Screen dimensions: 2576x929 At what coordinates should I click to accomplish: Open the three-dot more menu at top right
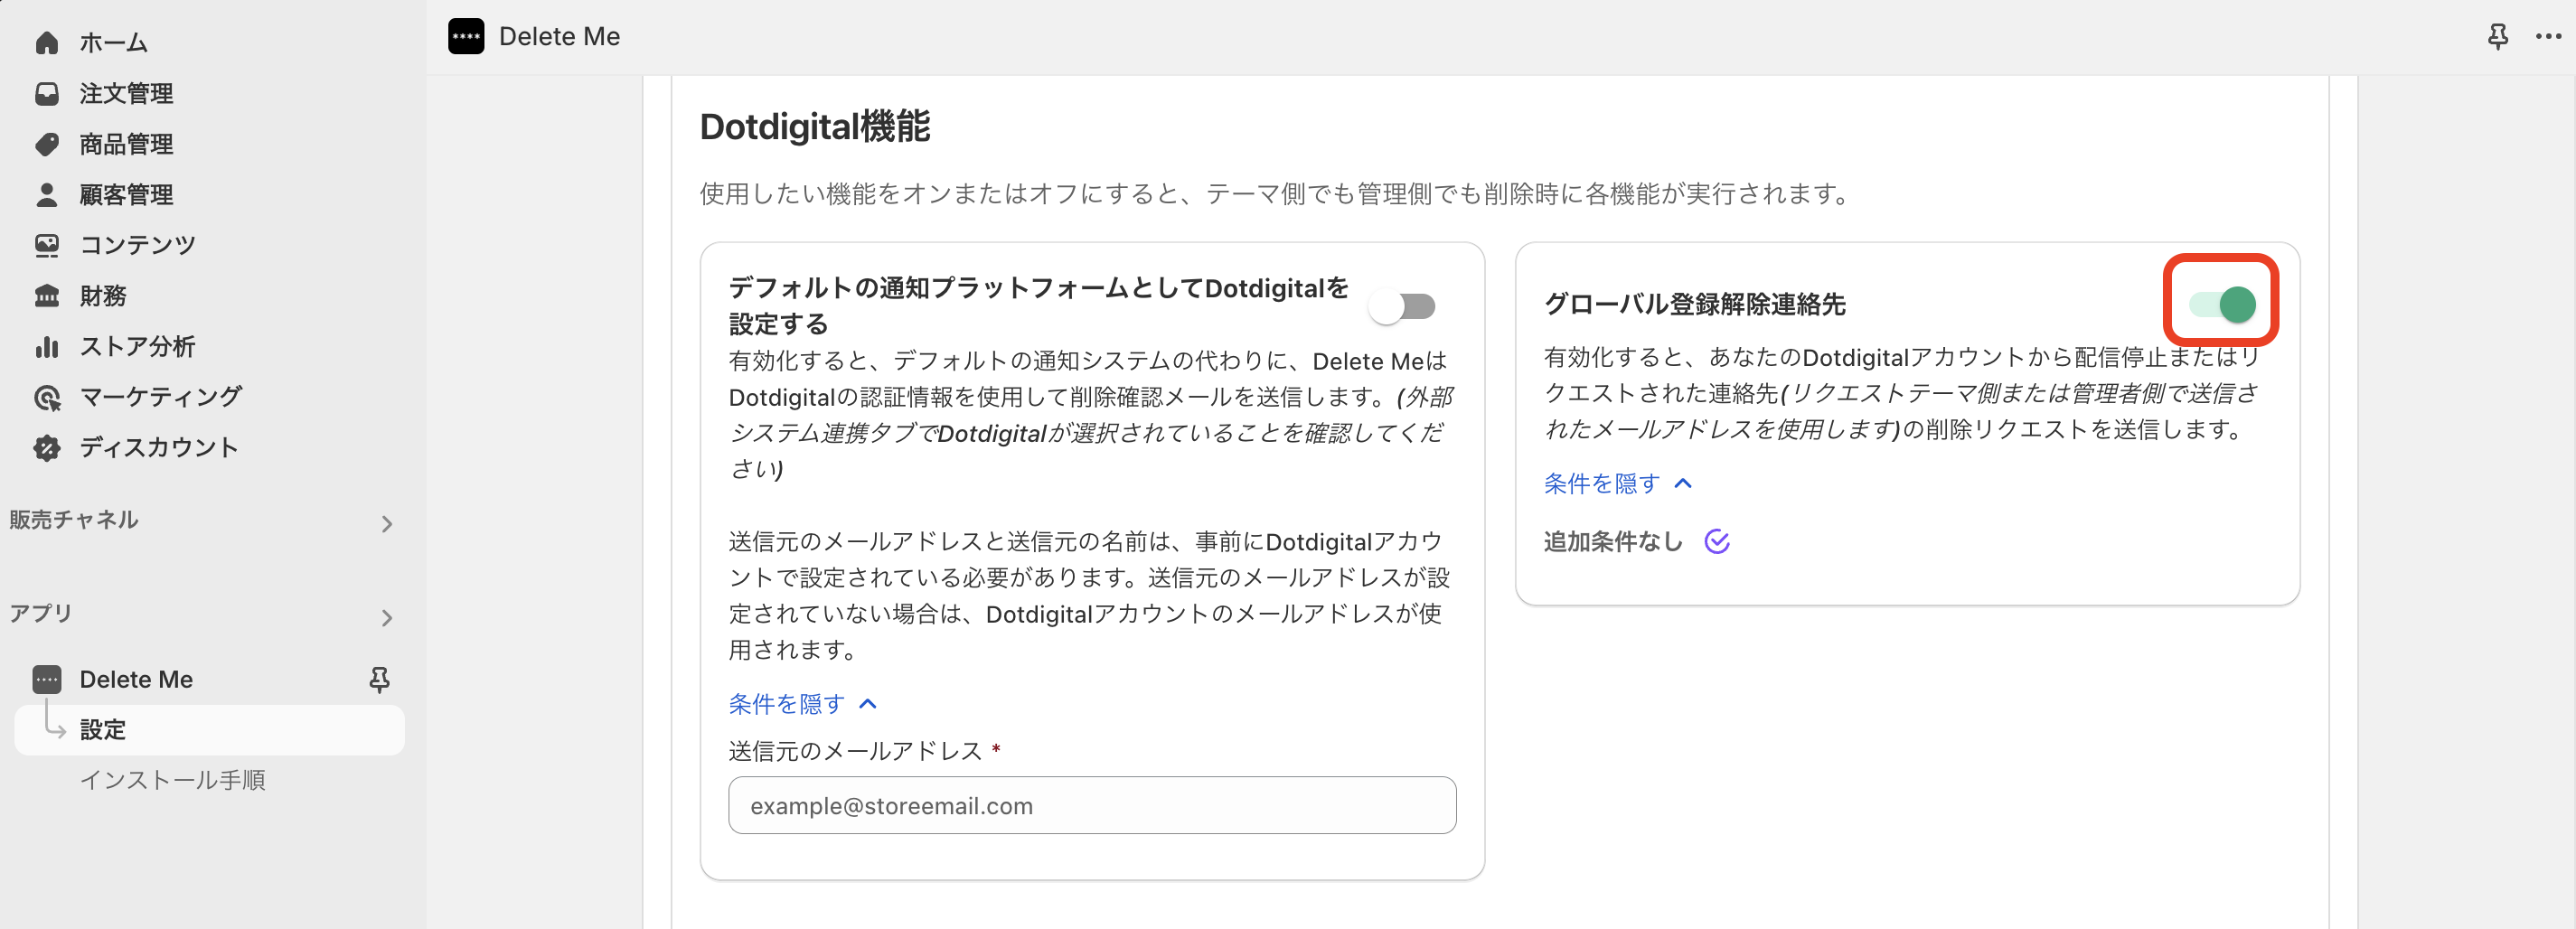pyautogui.click(x=2548, y=37)
